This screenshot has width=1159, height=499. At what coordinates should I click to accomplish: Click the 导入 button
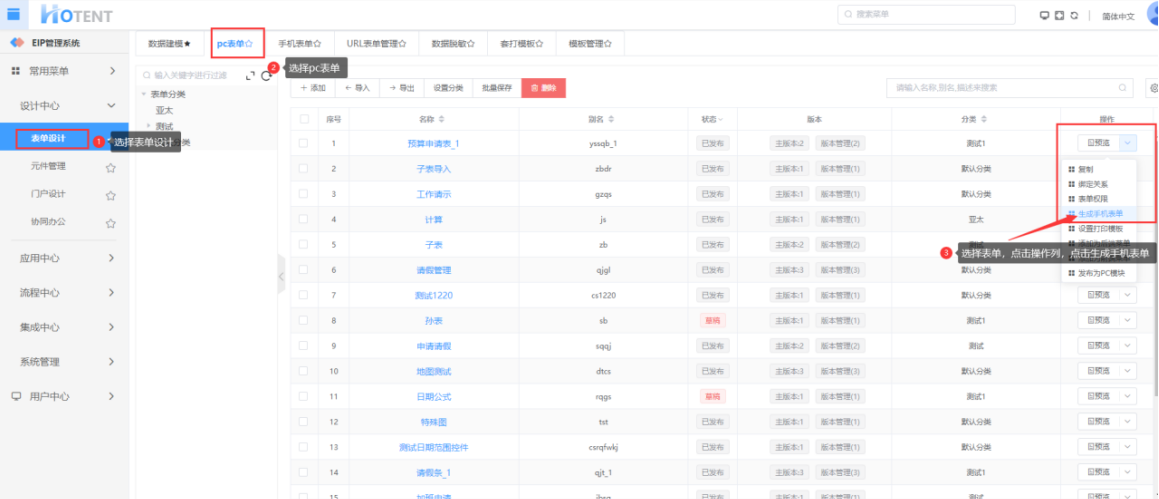pos(357,88)
